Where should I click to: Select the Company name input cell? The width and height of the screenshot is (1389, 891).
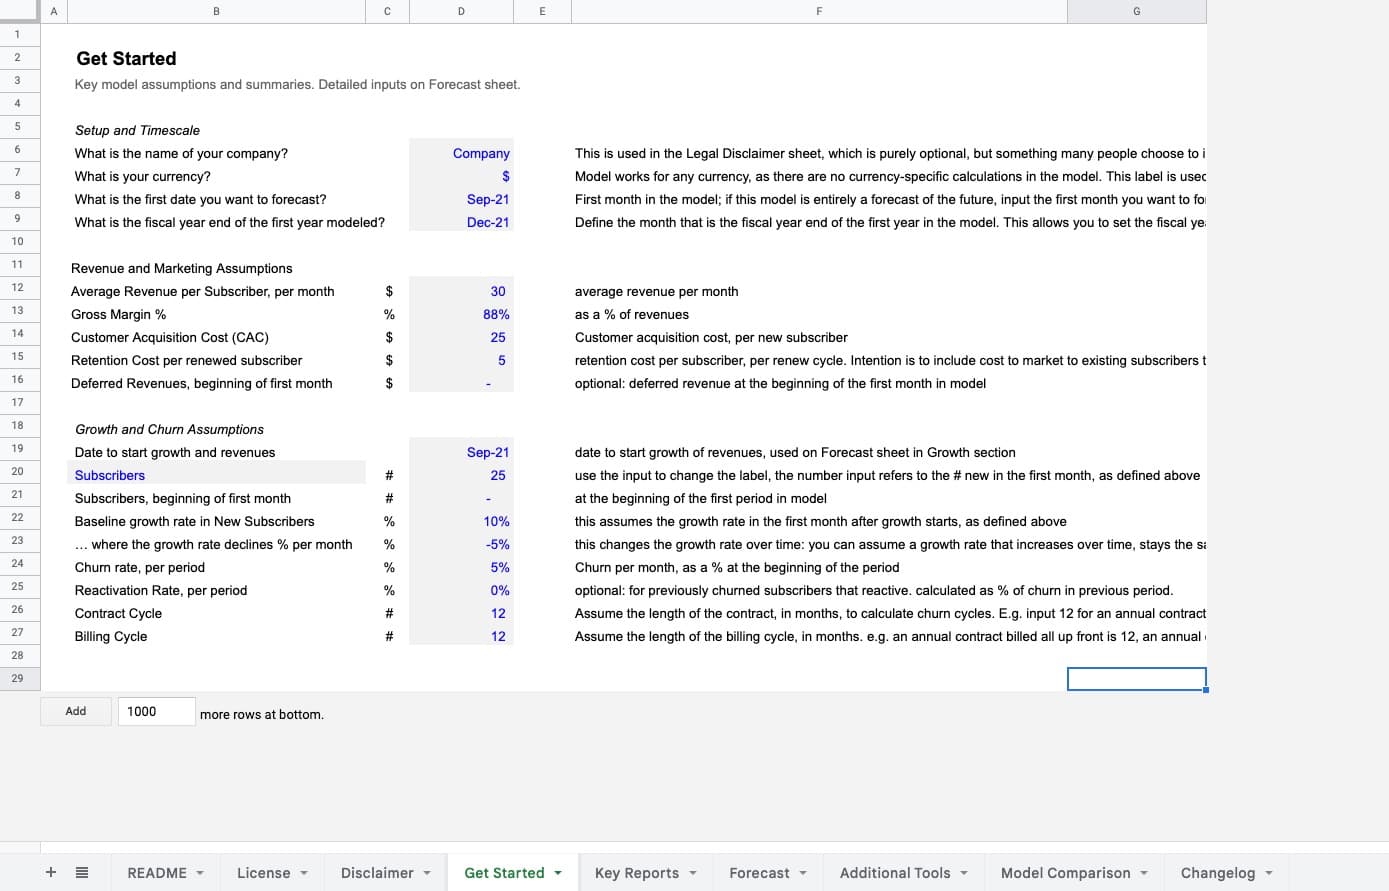461,153
